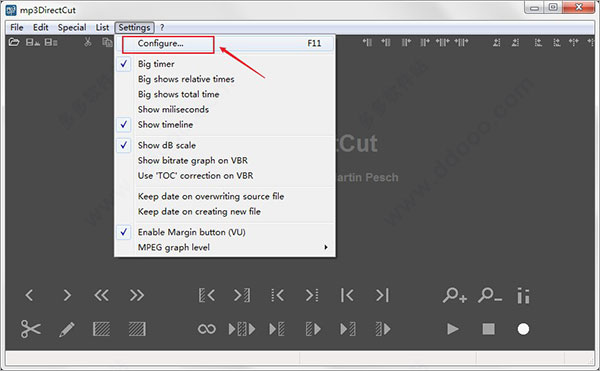The width and height of the screenshot is (600, 371).
Task: Maximize the mp3DirectCut window
Action: (x=553, y=8)
